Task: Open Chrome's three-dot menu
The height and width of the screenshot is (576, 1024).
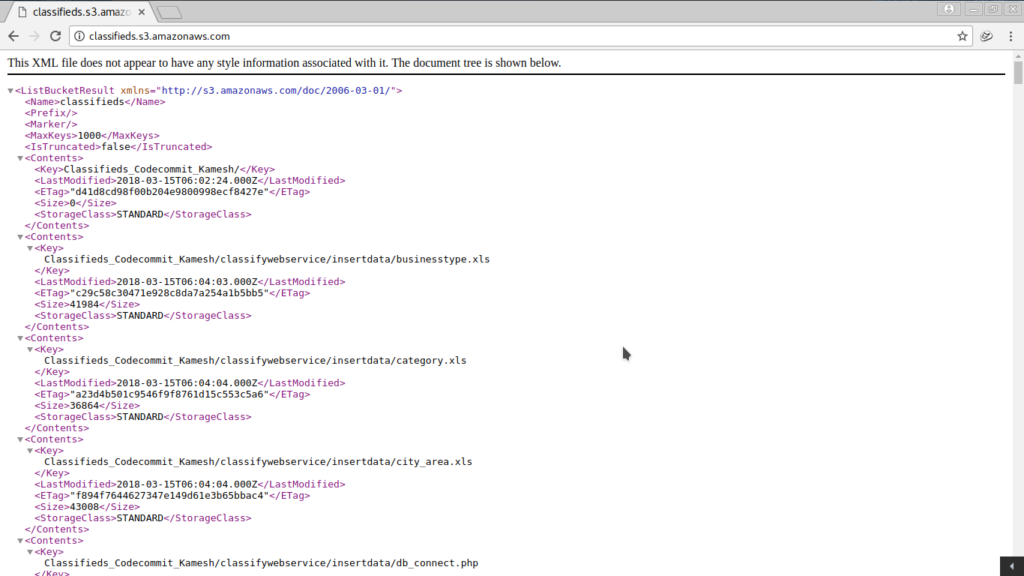Action: click(1012, 35)
